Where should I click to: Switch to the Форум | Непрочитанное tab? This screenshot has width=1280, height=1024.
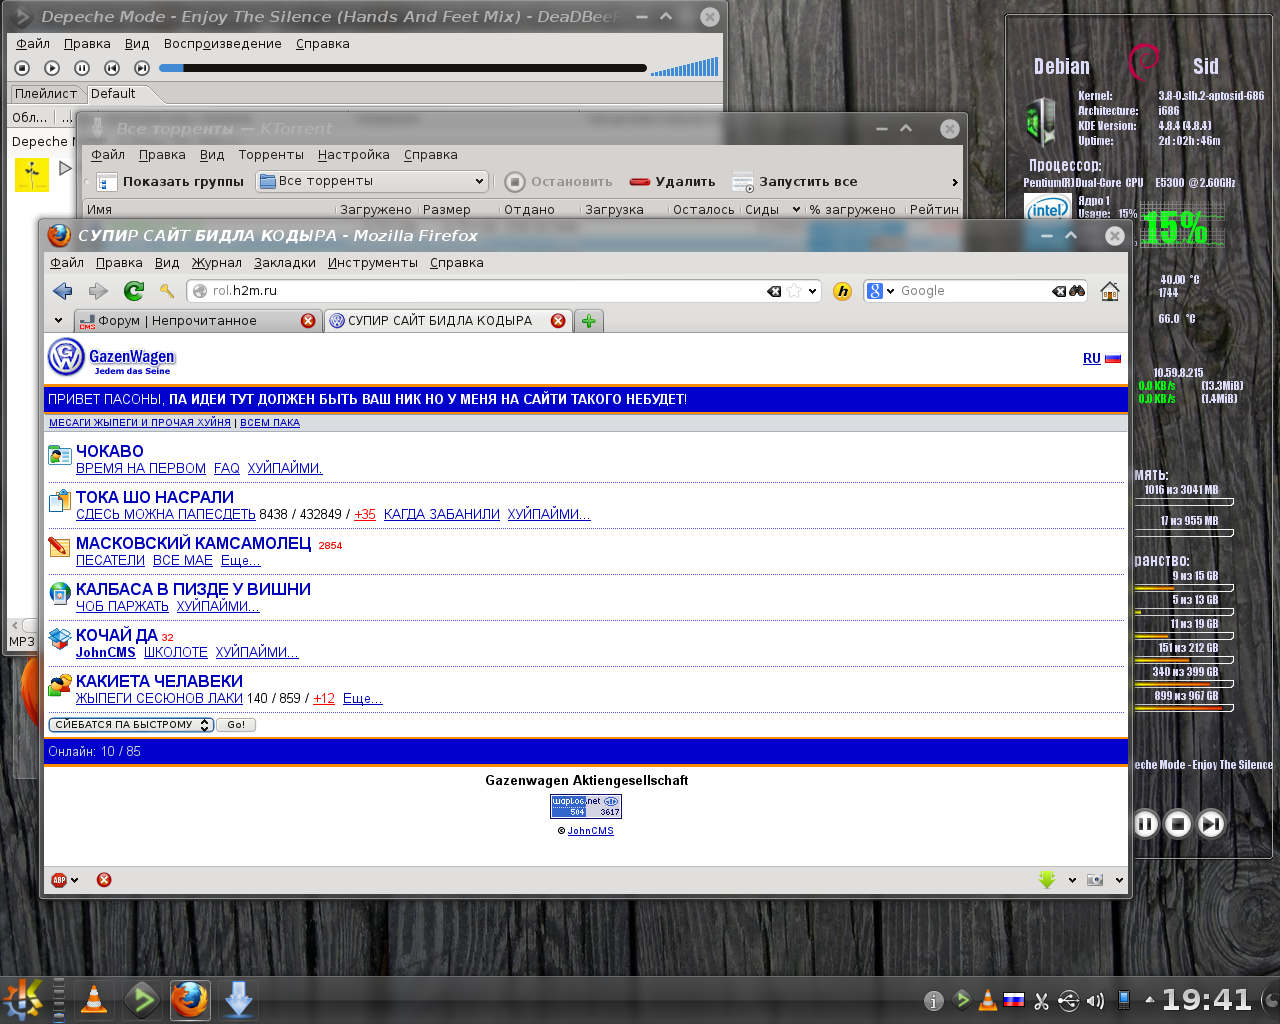(x=177, y=321)
